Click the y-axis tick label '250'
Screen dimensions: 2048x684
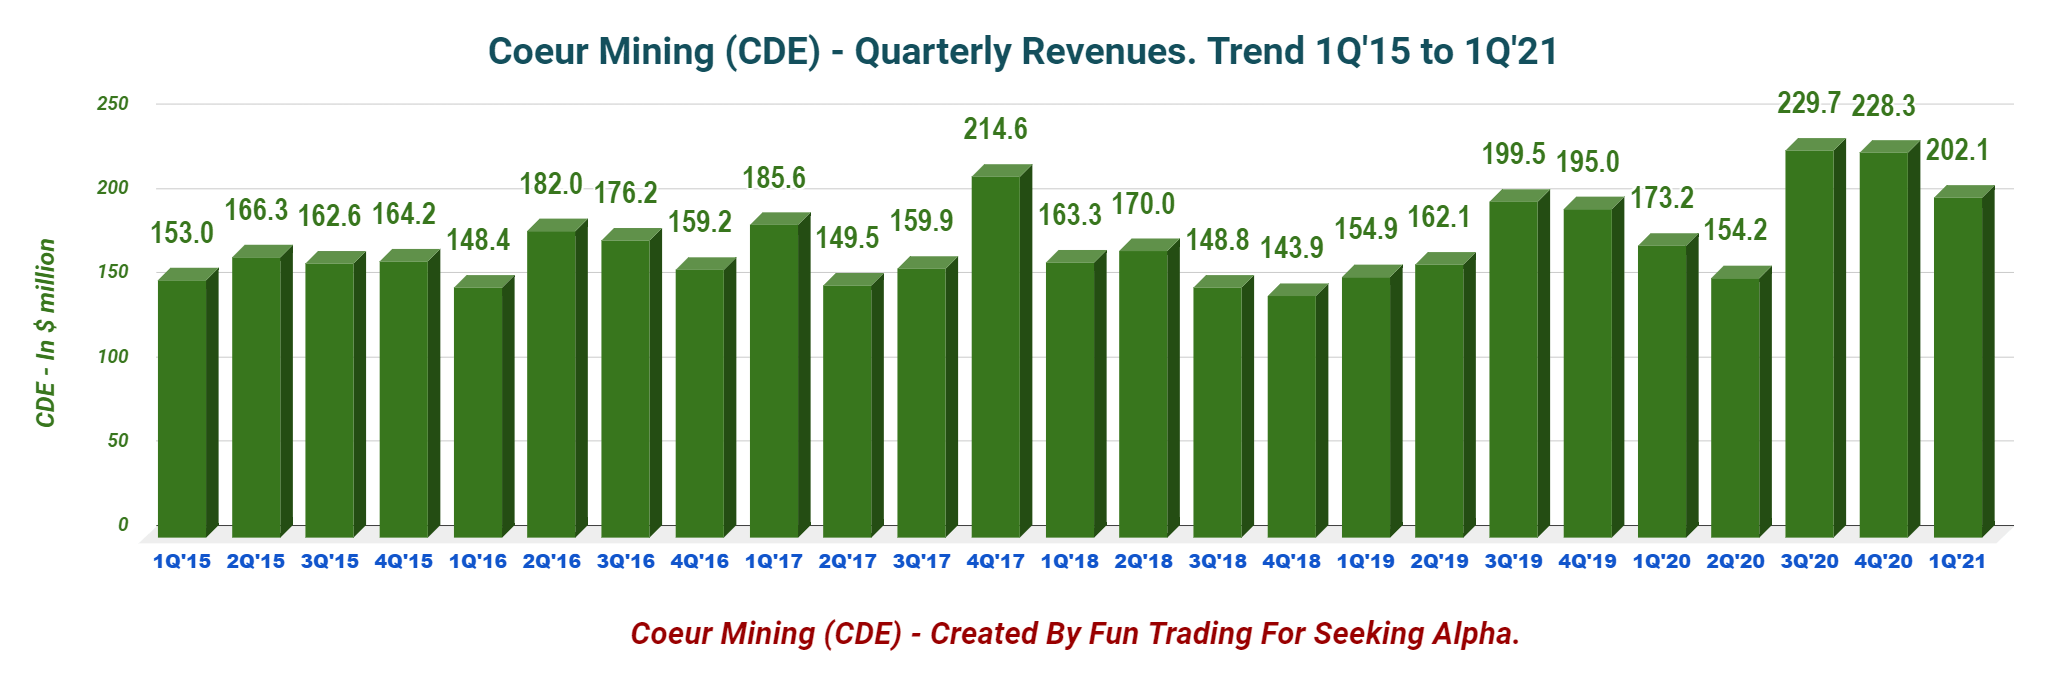click(x=112, y=104)
